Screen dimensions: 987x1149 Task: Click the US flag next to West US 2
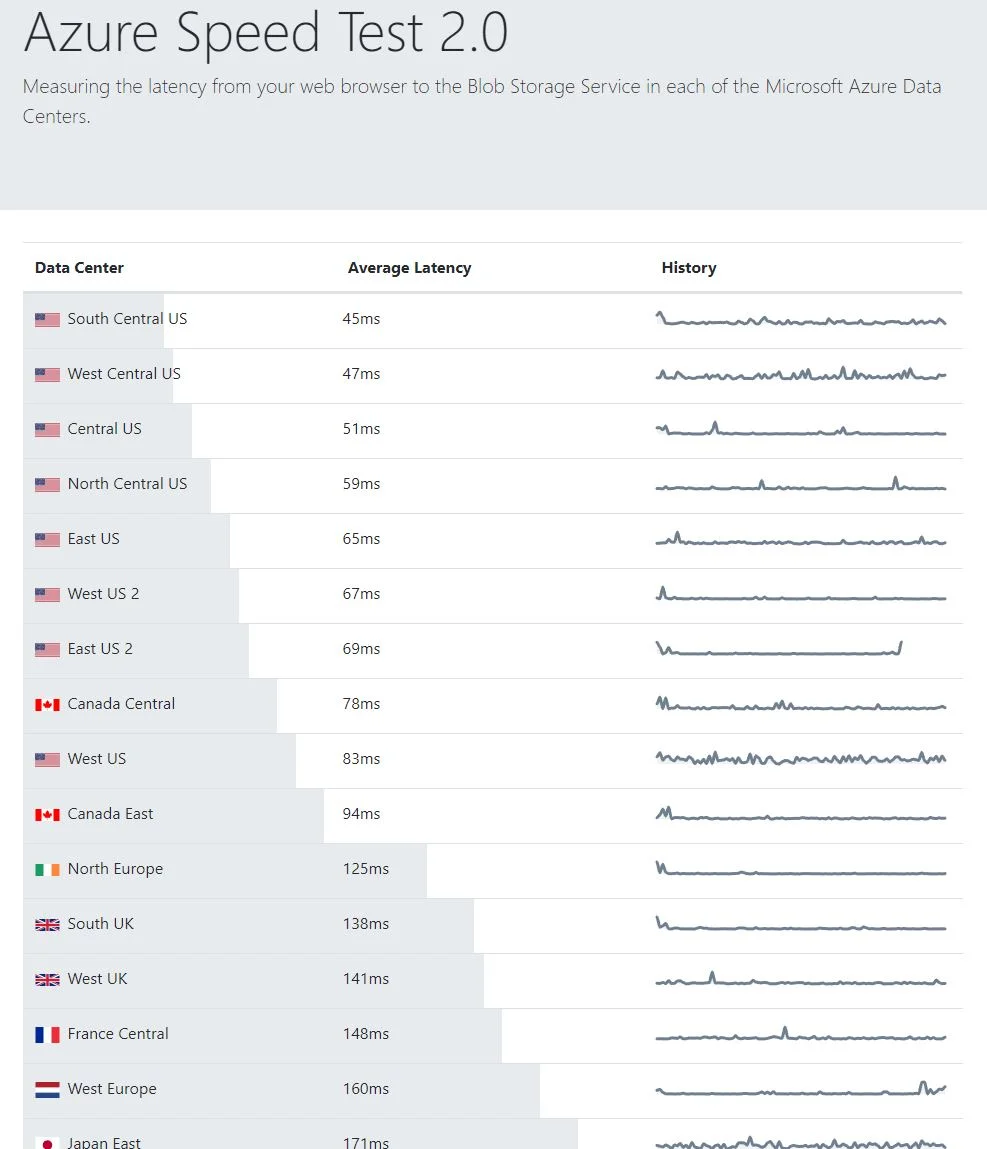point(47,594)
